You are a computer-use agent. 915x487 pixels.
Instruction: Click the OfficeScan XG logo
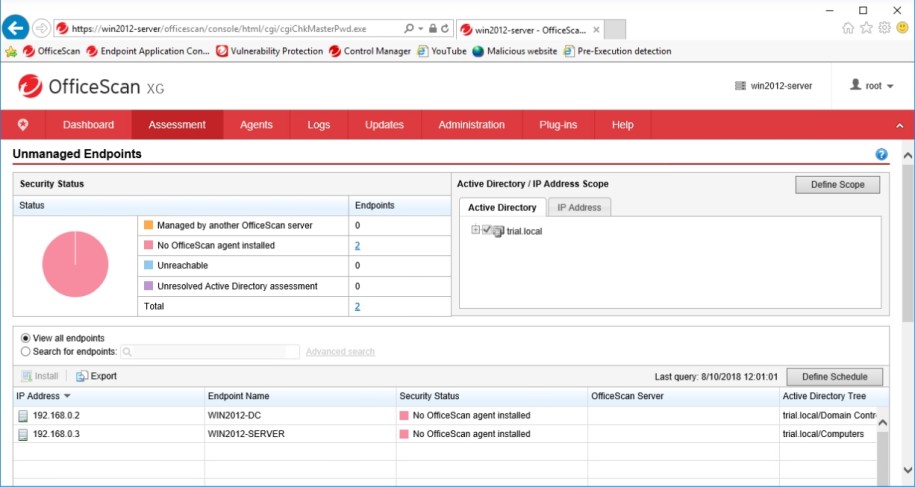pos(91,87)
